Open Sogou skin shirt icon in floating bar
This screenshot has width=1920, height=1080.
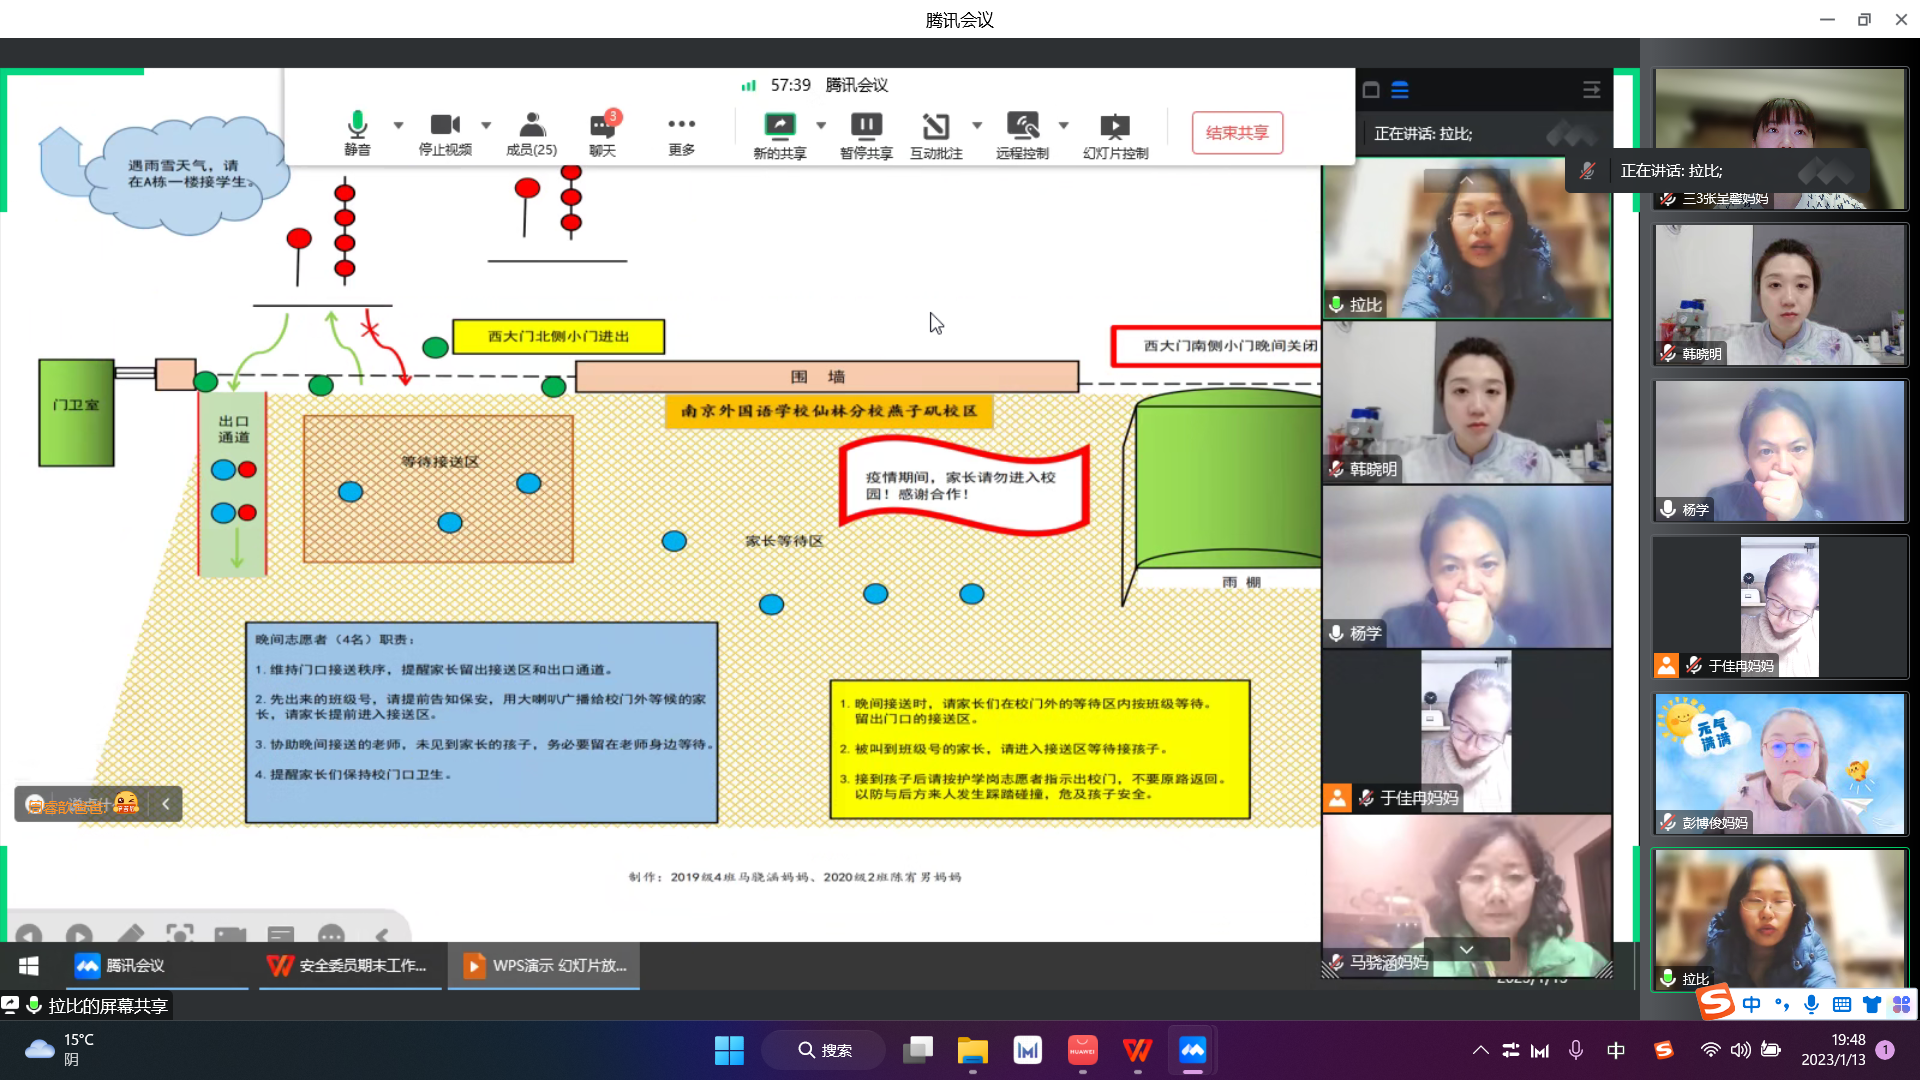point(1872,1004)
